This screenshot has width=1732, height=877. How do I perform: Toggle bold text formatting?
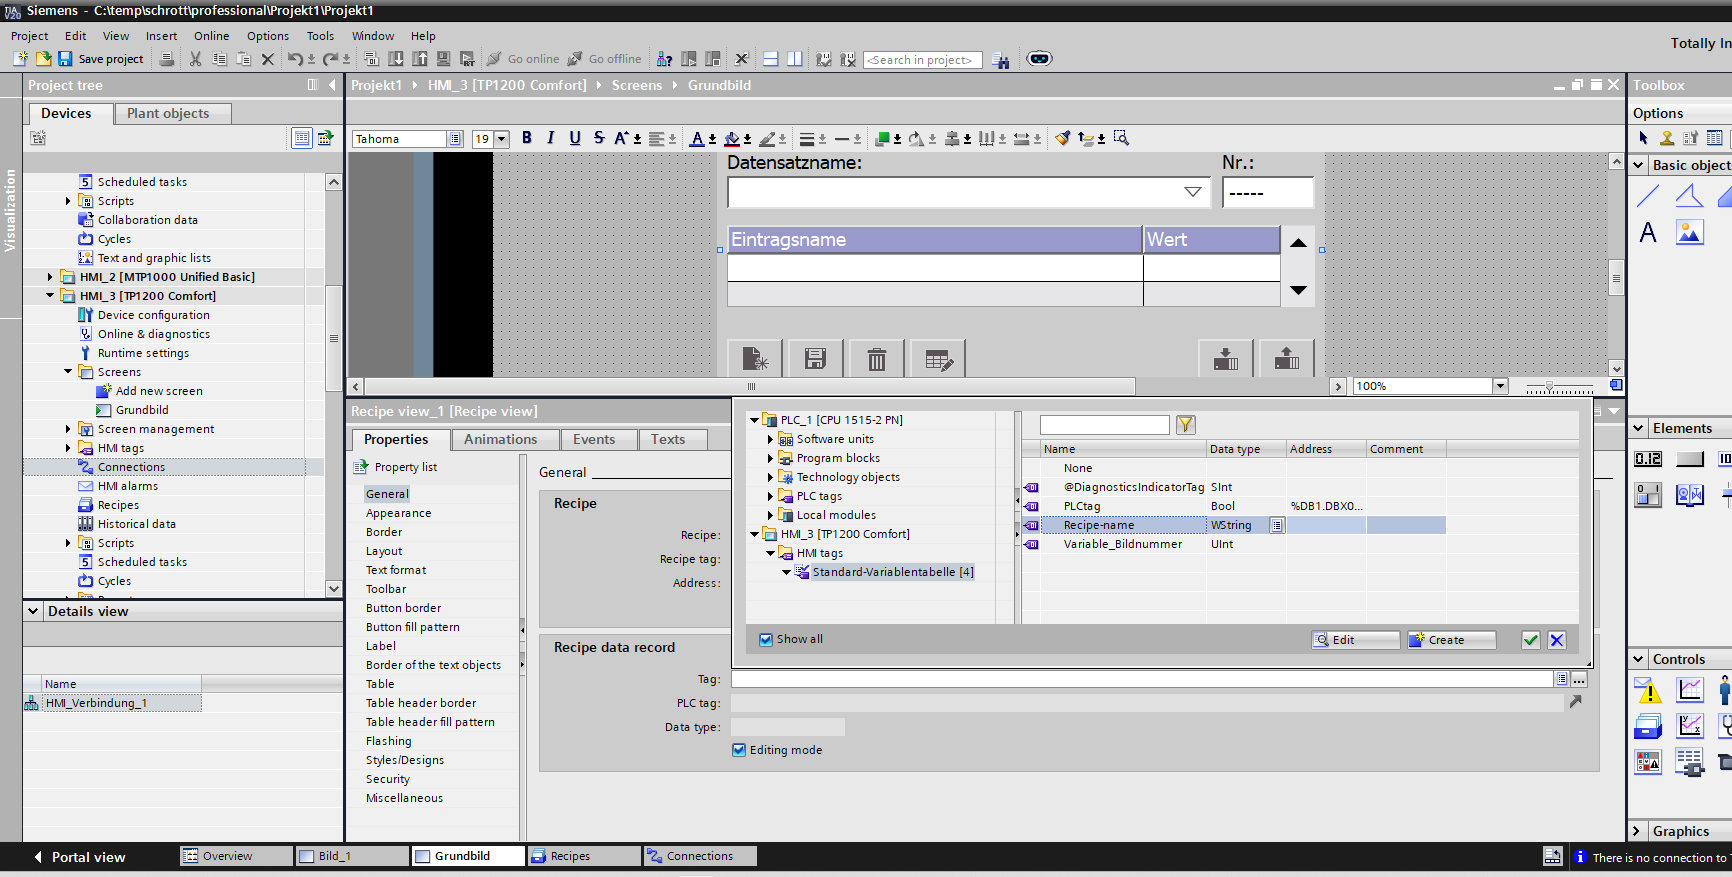point(527,138)
